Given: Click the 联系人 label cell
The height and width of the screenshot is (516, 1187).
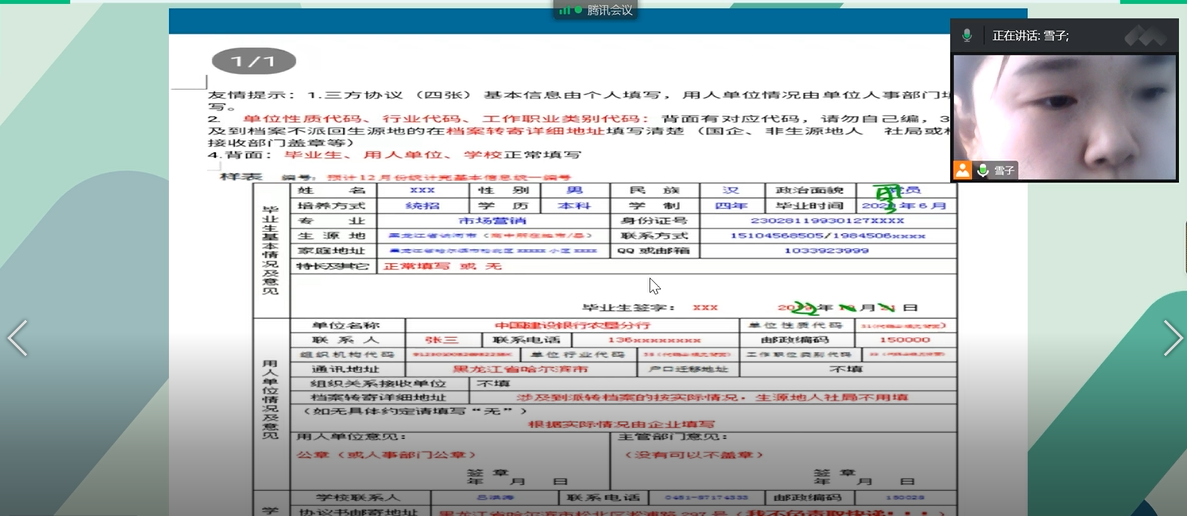Looking at the screenshot, I should coord(347,340).
